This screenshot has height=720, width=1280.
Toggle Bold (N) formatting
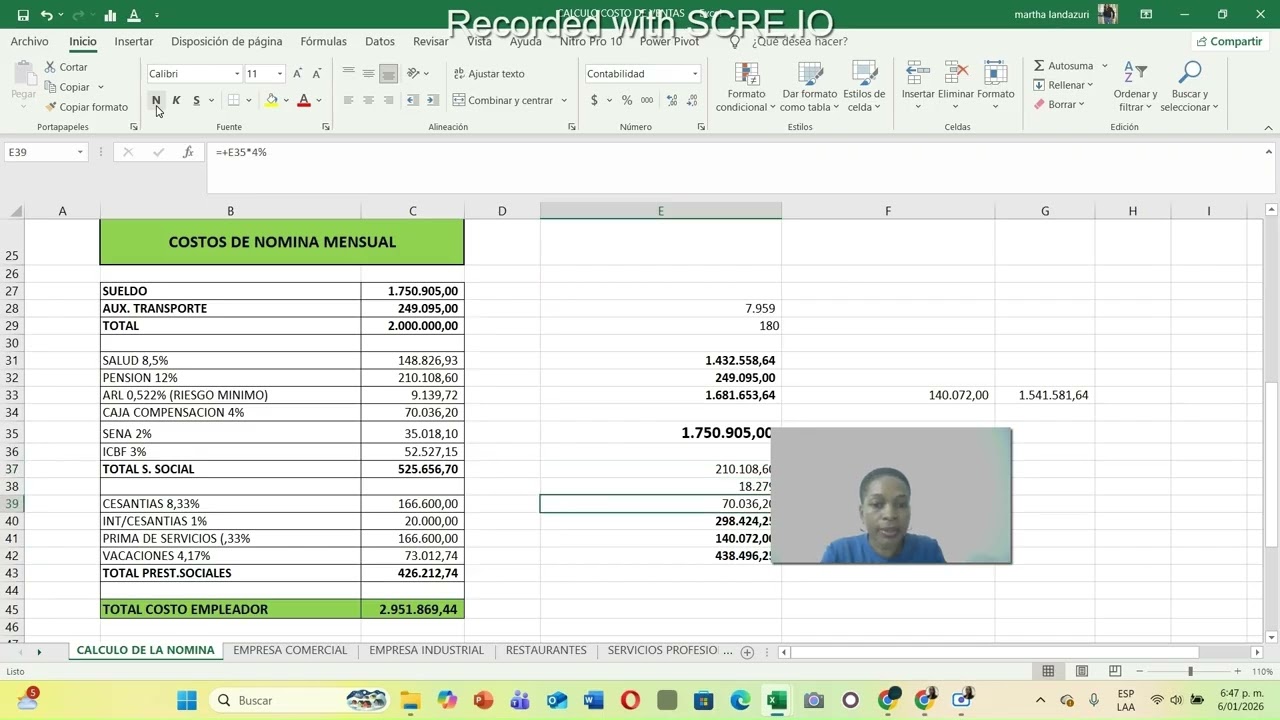[x=156, y=100]
